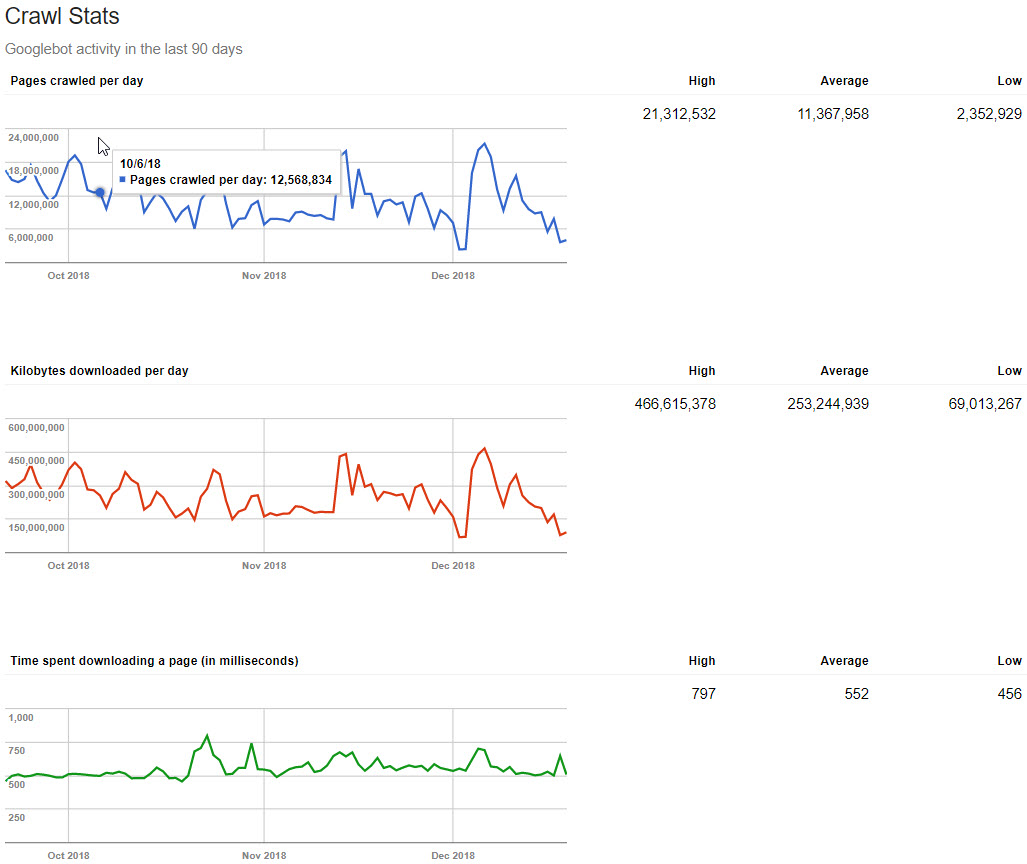This screenshot has height=864, width=1027.
Task: Click the High column header for download time
Action: click(702, 661)
